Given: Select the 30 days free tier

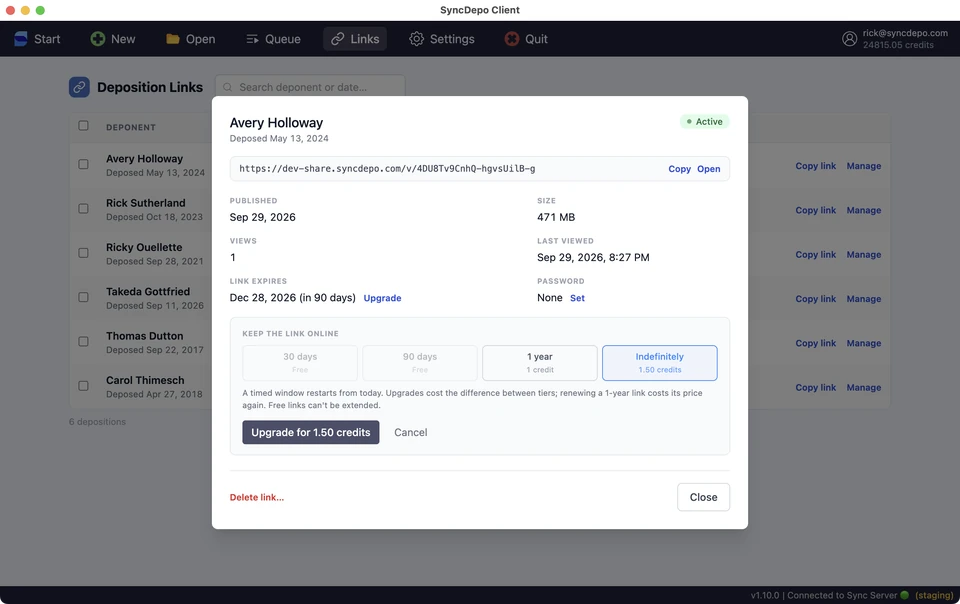Looking at the screenshot, I should coord(300,363).
